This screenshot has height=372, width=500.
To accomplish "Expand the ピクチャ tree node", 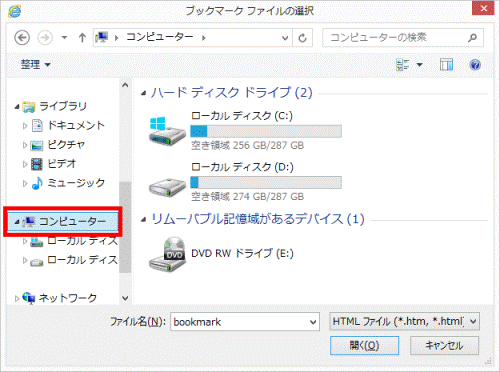I will tap(25, 145).
